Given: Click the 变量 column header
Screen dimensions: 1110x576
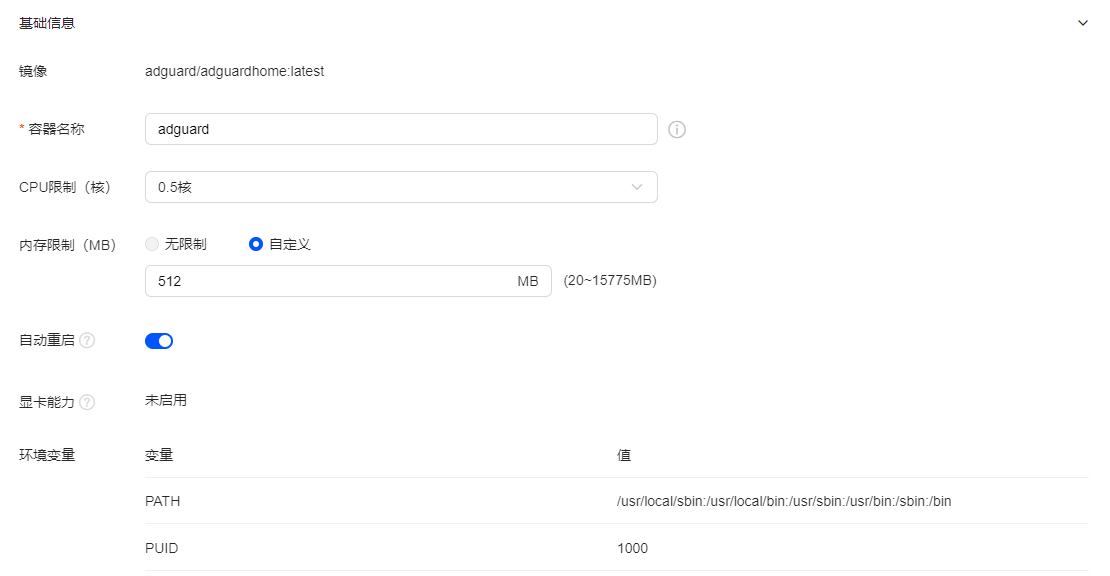Looking at the screenshot, I should [x=159, y=455].
